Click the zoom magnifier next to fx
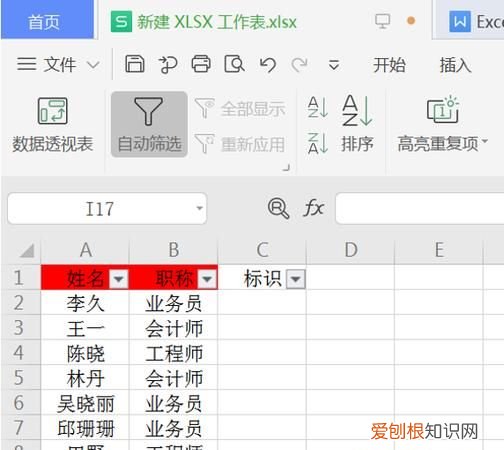 point(278,208)
